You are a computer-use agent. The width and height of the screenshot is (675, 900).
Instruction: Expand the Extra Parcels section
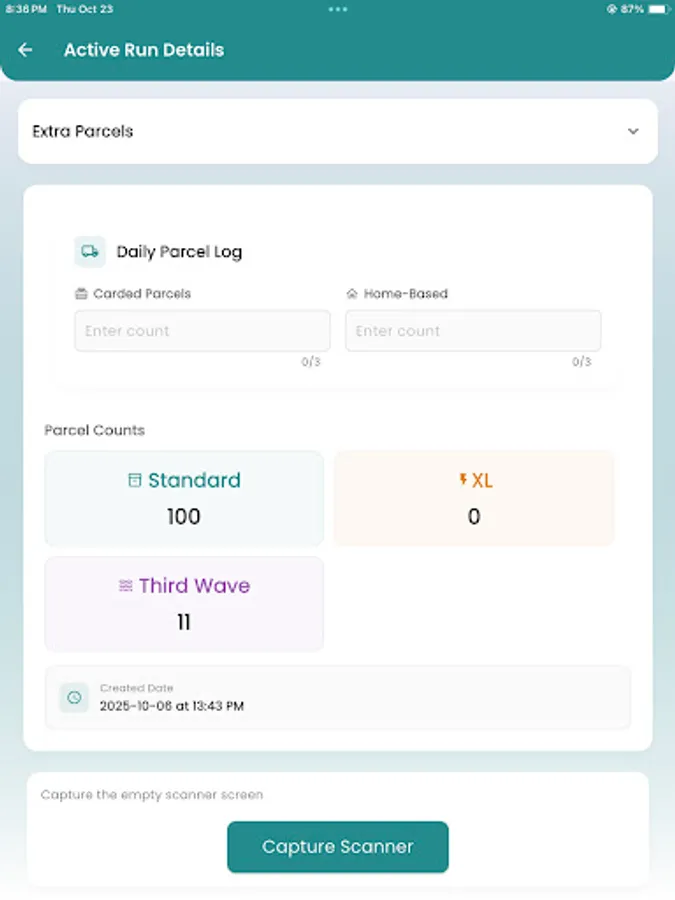[x=337, y=131]
